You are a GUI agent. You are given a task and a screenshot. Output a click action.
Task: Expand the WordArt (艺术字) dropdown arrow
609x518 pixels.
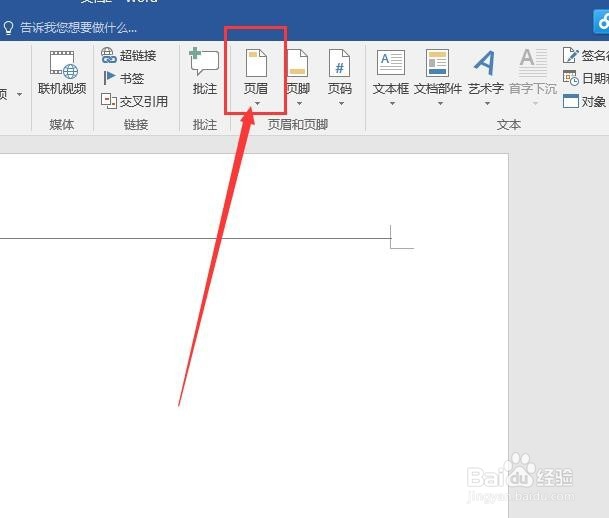(487, 104)
